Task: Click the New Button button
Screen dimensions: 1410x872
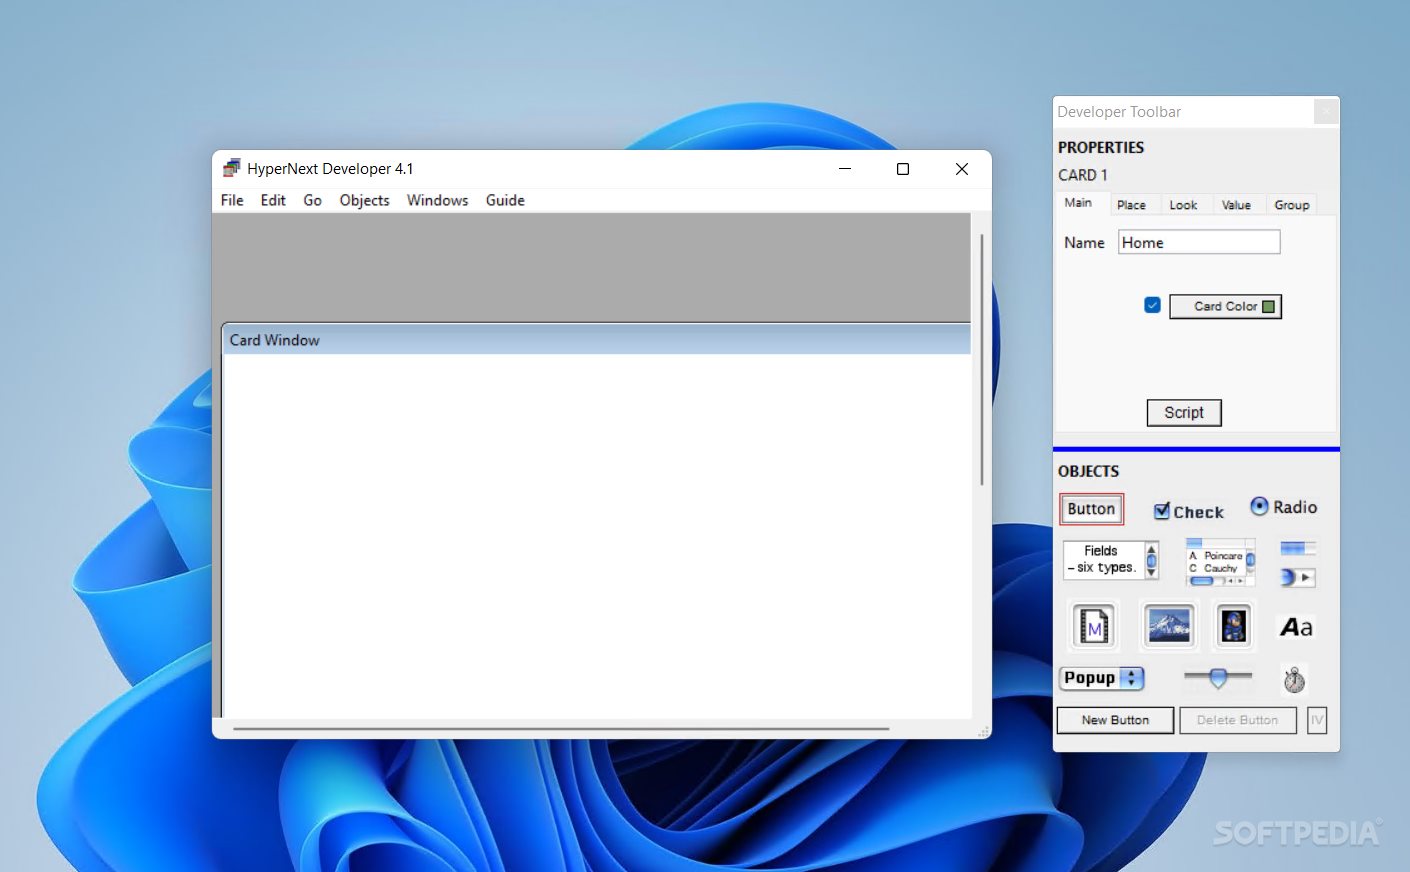Action: [x=1115, y=720]
